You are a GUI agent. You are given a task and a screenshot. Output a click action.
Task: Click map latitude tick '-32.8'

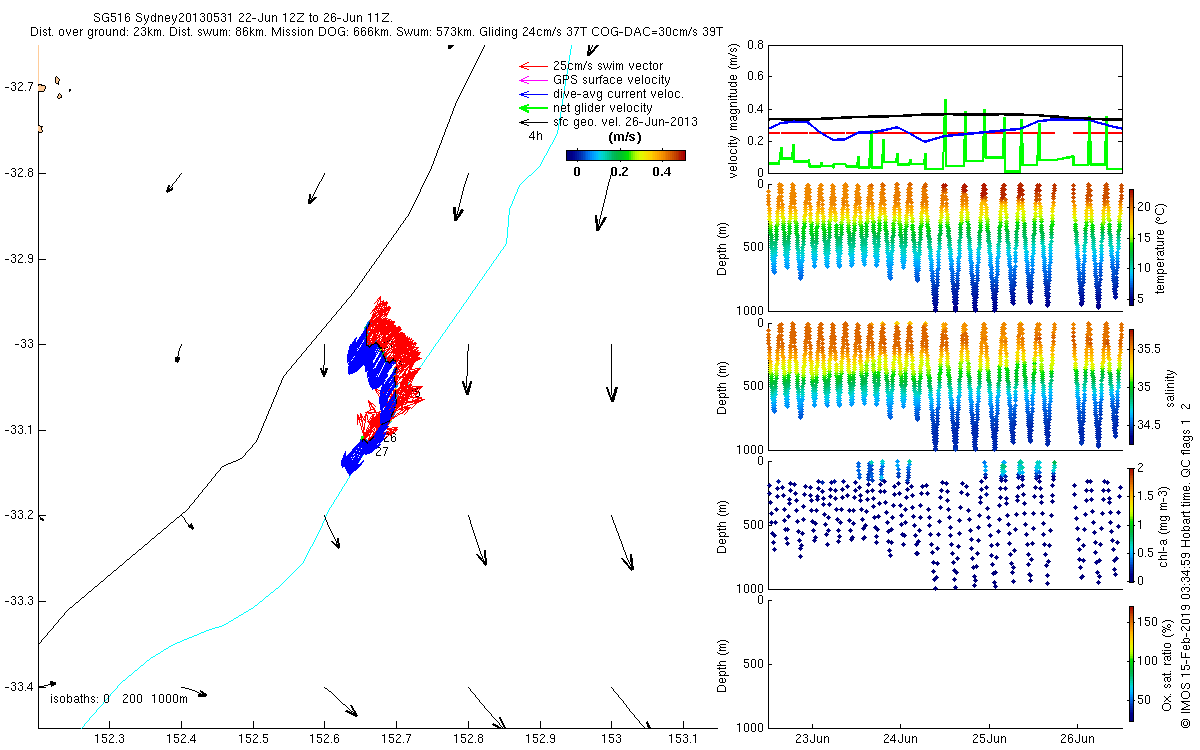(x=18, y=173)
